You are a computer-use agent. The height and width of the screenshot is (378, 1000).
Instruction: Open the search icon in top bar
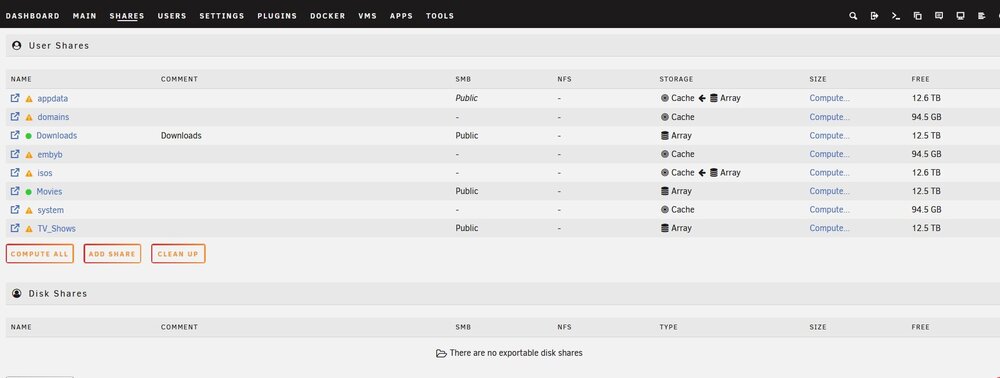[853, 16]
